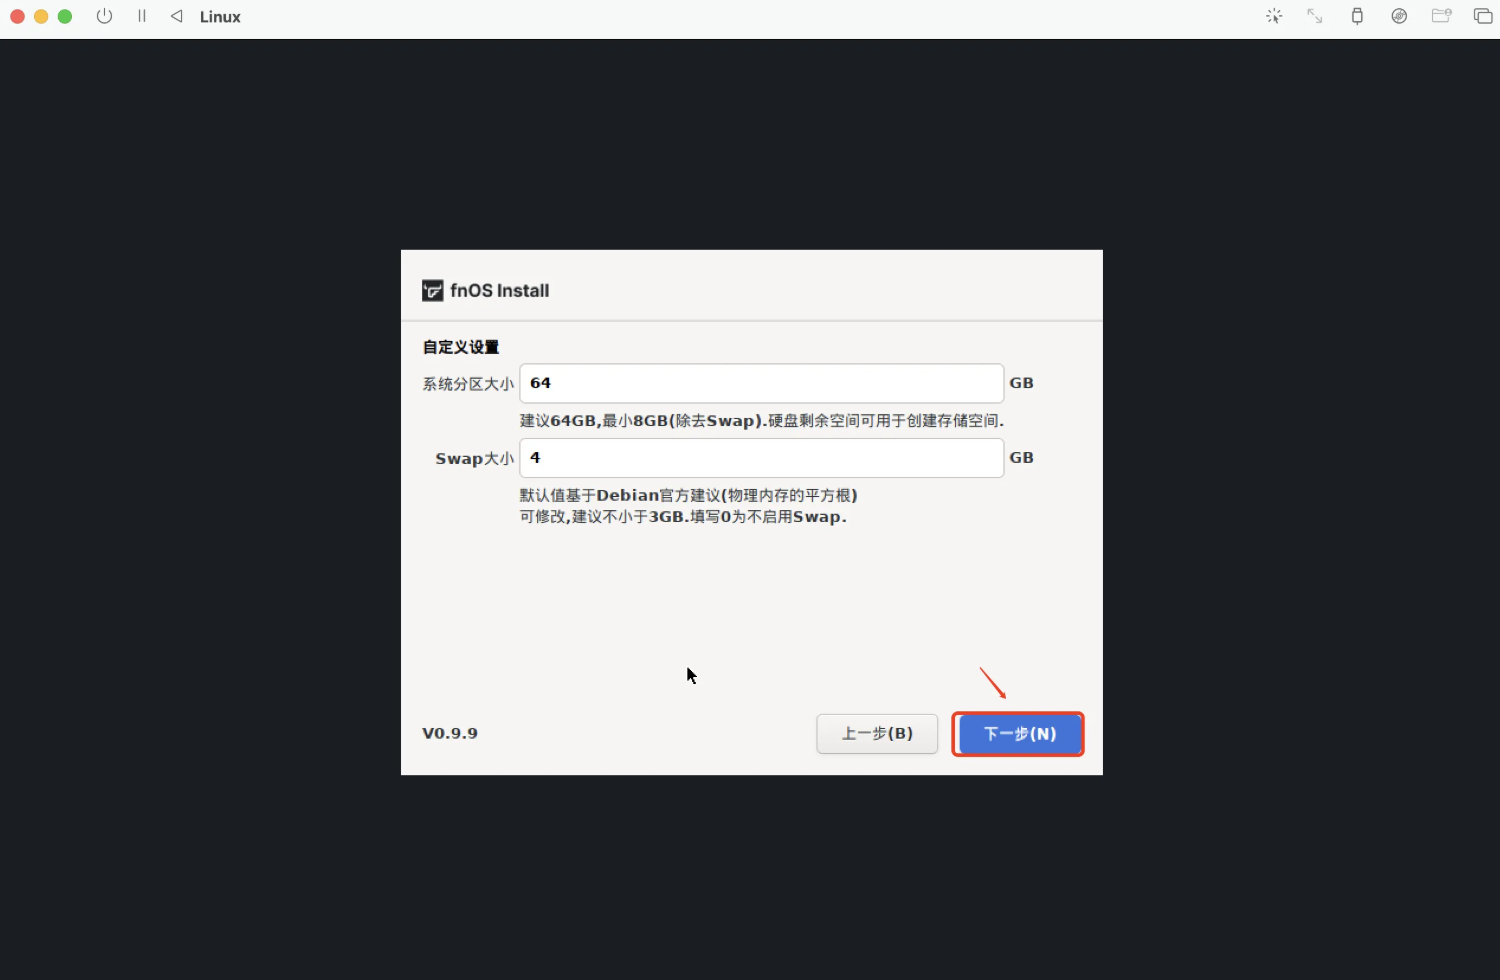Screen dimensions: 1500x980
Task: Open the USB device icon menu
Action: click(x=1357, y=16)
